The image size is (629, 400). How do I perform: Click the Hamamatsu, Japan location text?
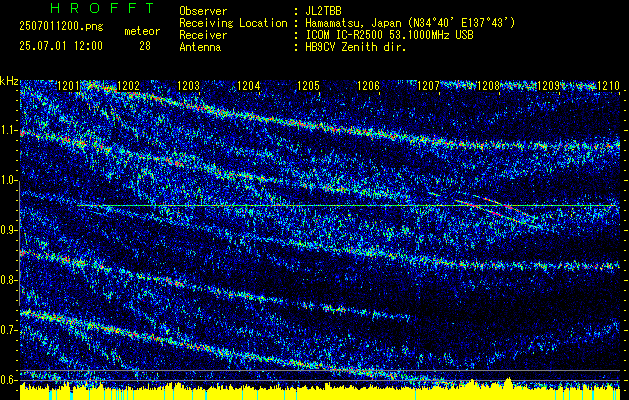coord(410,23)
